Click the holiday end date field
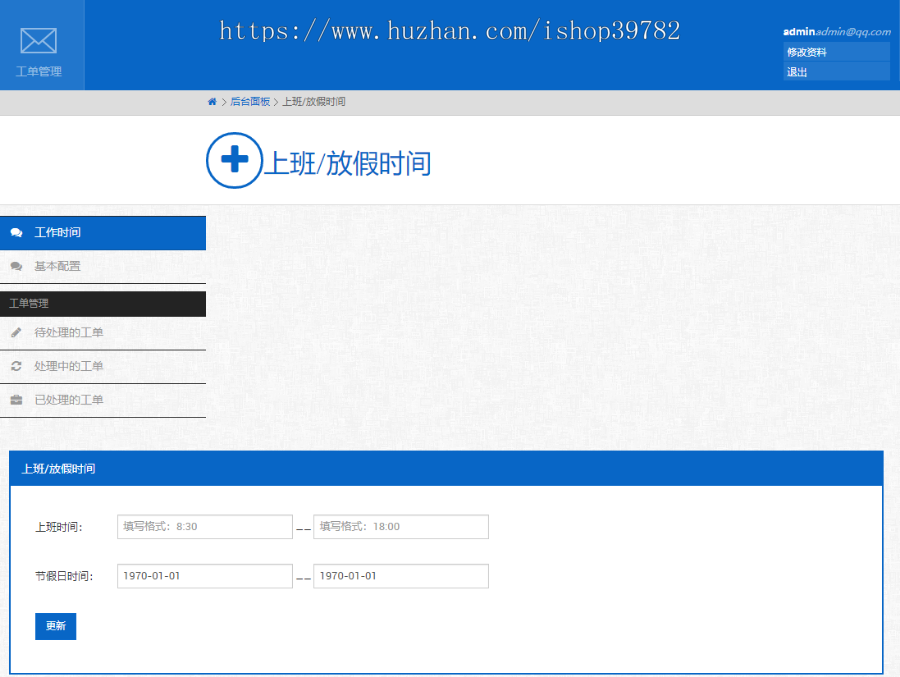This screenshot has height=677, width=900. [401, 576]
